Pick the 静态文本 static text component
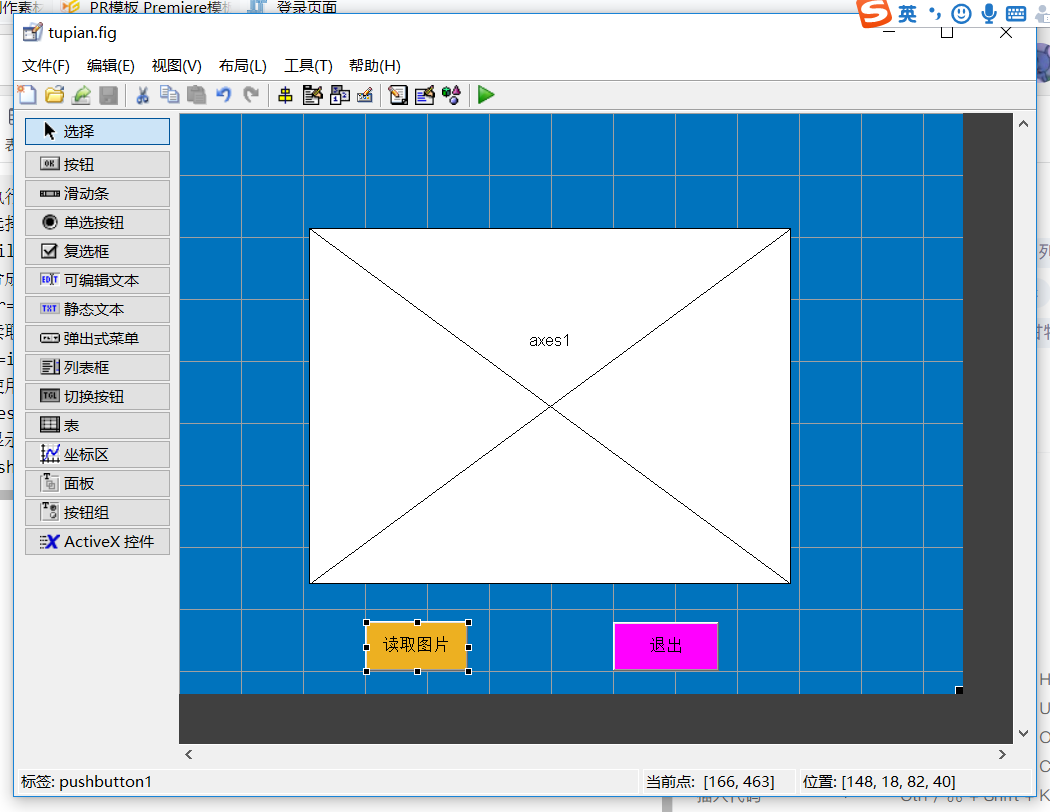1050x812 pixels. tap(97, 309)
